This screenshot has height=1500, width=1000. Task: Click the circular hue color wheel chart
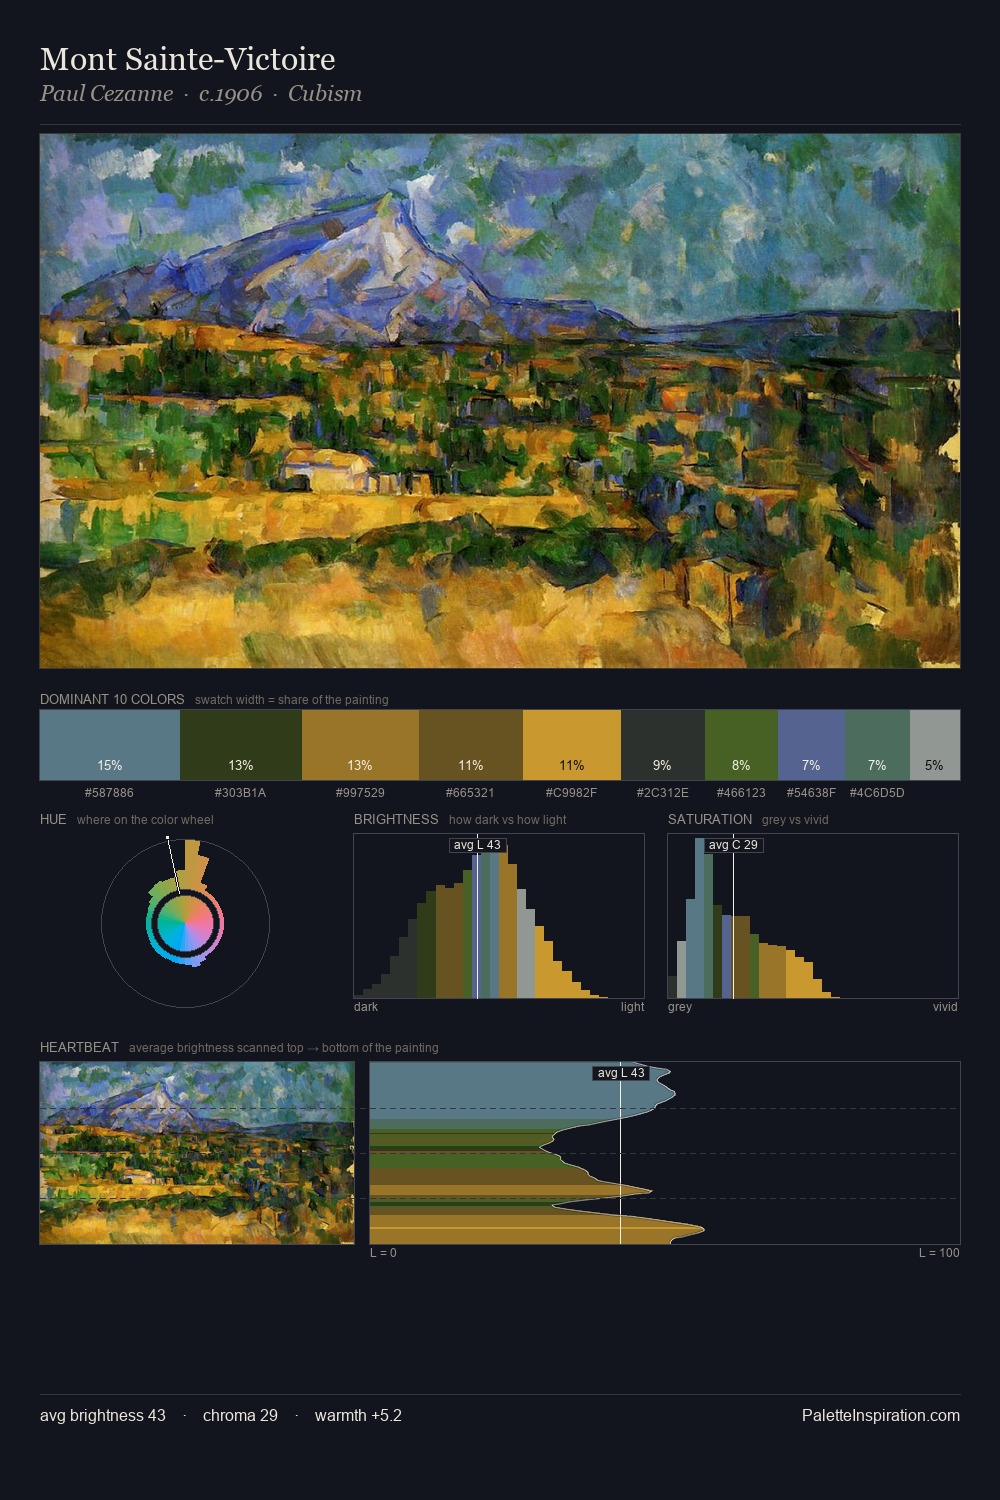tap(185, 924)
